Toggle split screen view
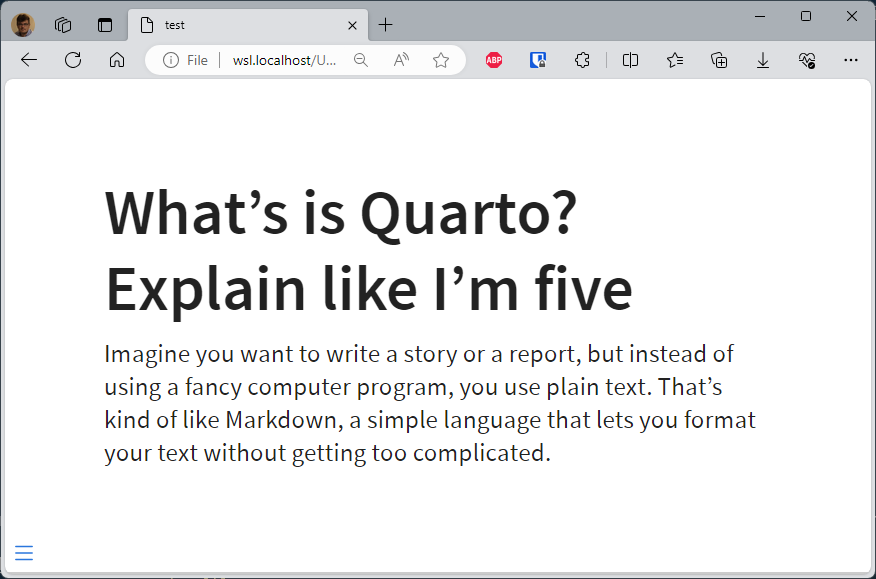 (630, 60)
